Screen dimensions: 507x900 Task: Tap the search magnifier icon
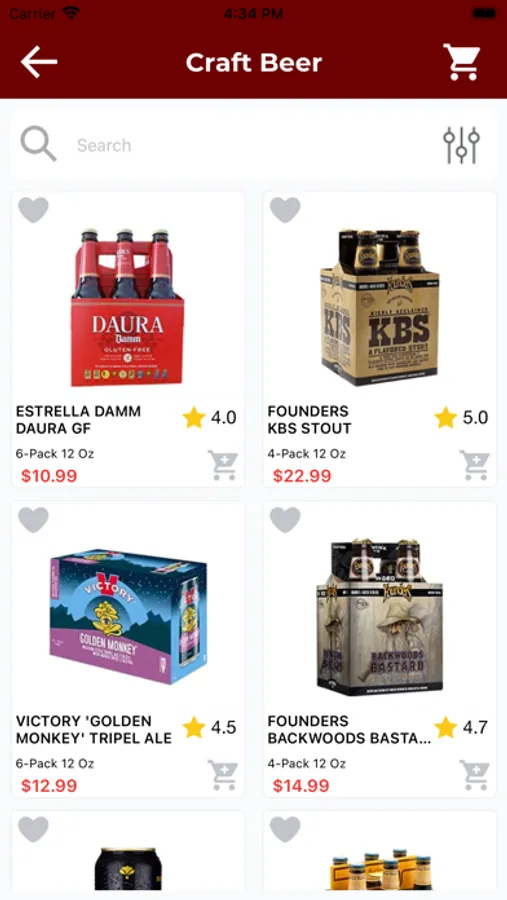pos(38,144)
